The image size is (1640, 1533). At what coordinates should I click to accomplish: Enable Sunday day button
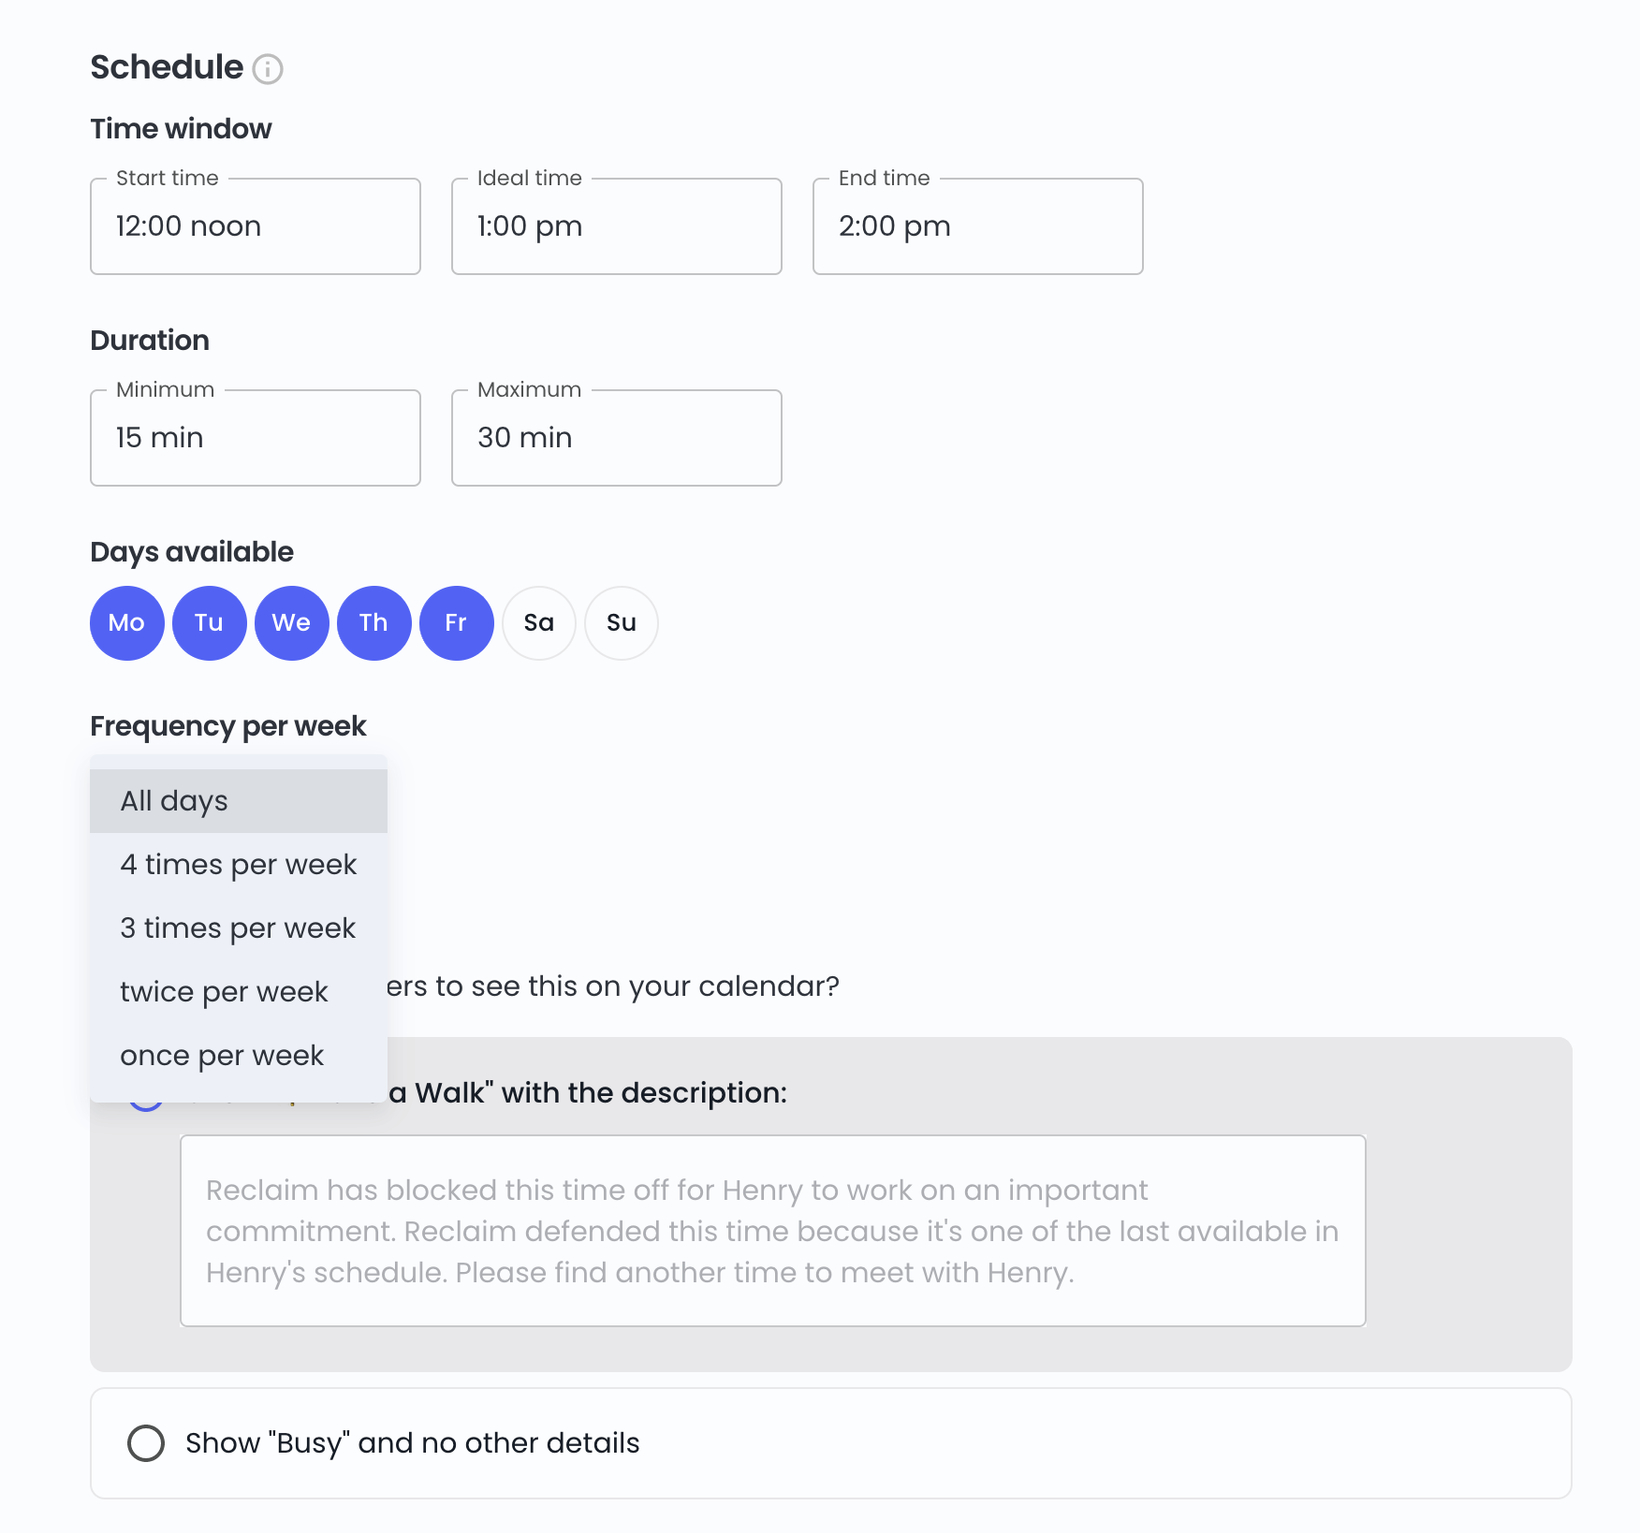[621, 623]
